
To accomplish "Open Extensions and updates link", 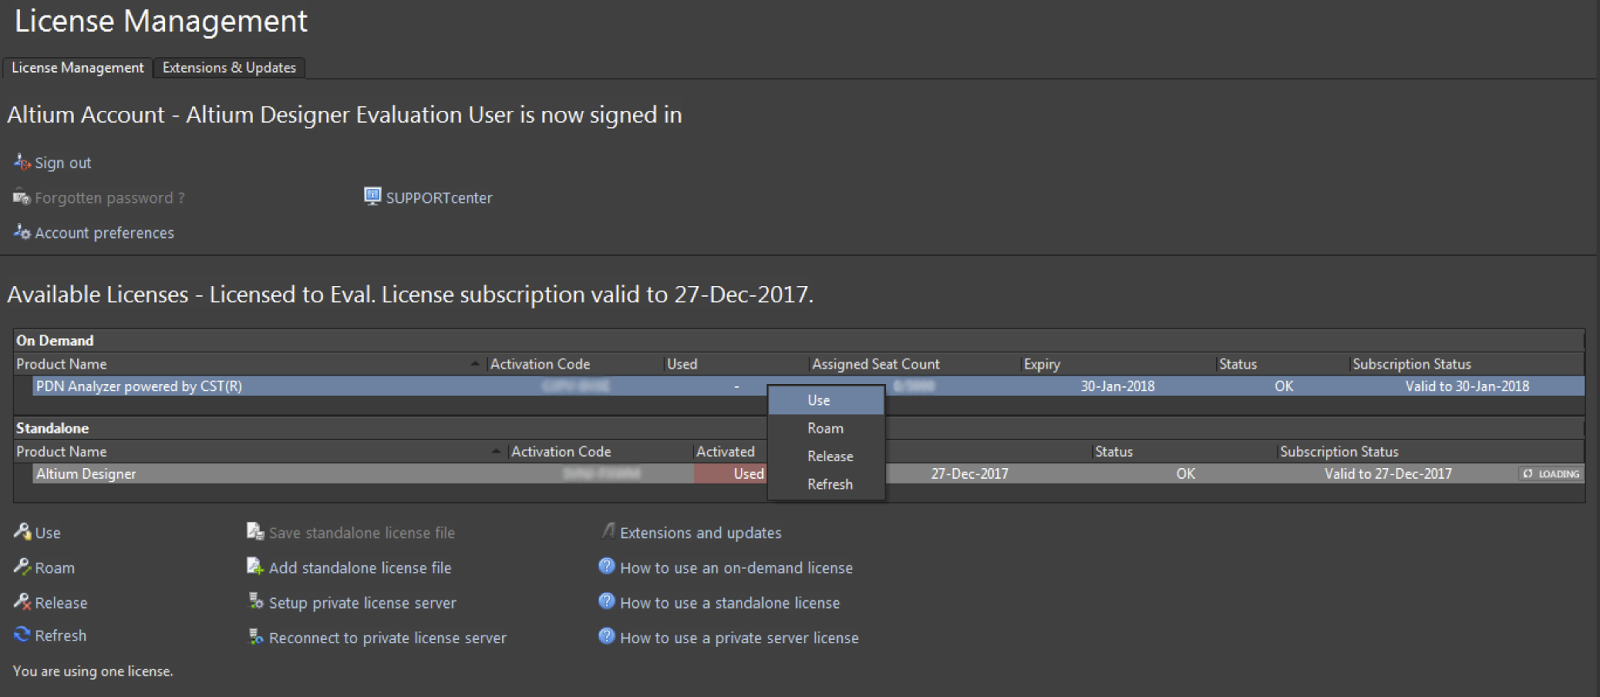I will (700, 533).
